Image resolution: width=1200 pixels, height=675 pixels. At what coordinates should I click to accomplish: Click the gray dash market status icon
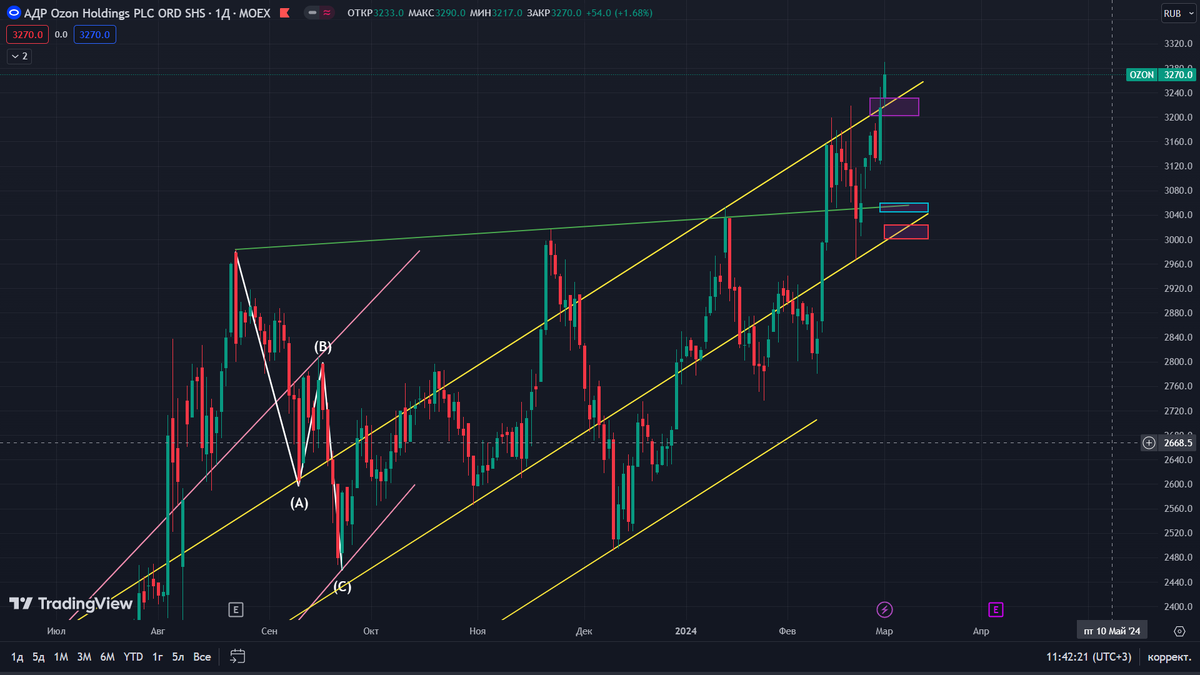[312, 14]
